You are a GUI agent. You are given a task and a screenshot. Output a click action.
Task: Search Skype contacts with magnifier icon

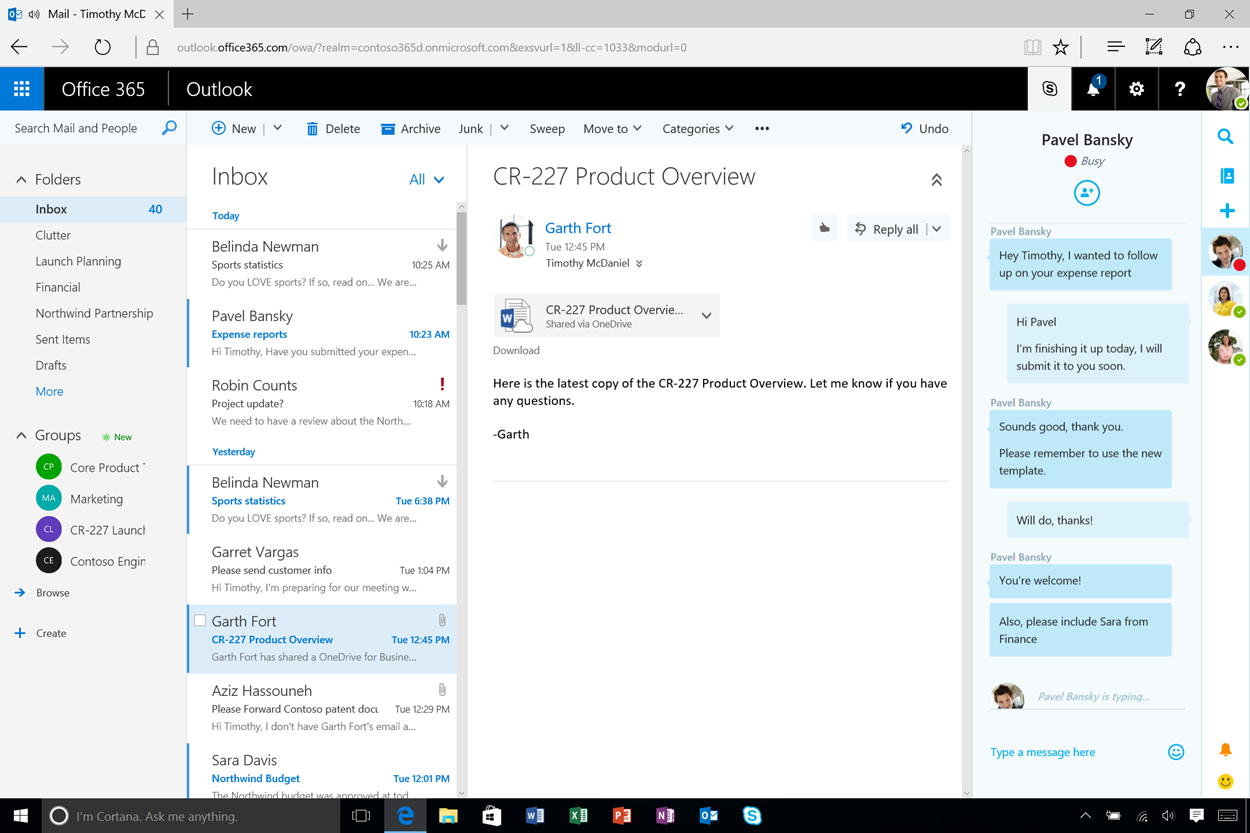[1226, 136]
